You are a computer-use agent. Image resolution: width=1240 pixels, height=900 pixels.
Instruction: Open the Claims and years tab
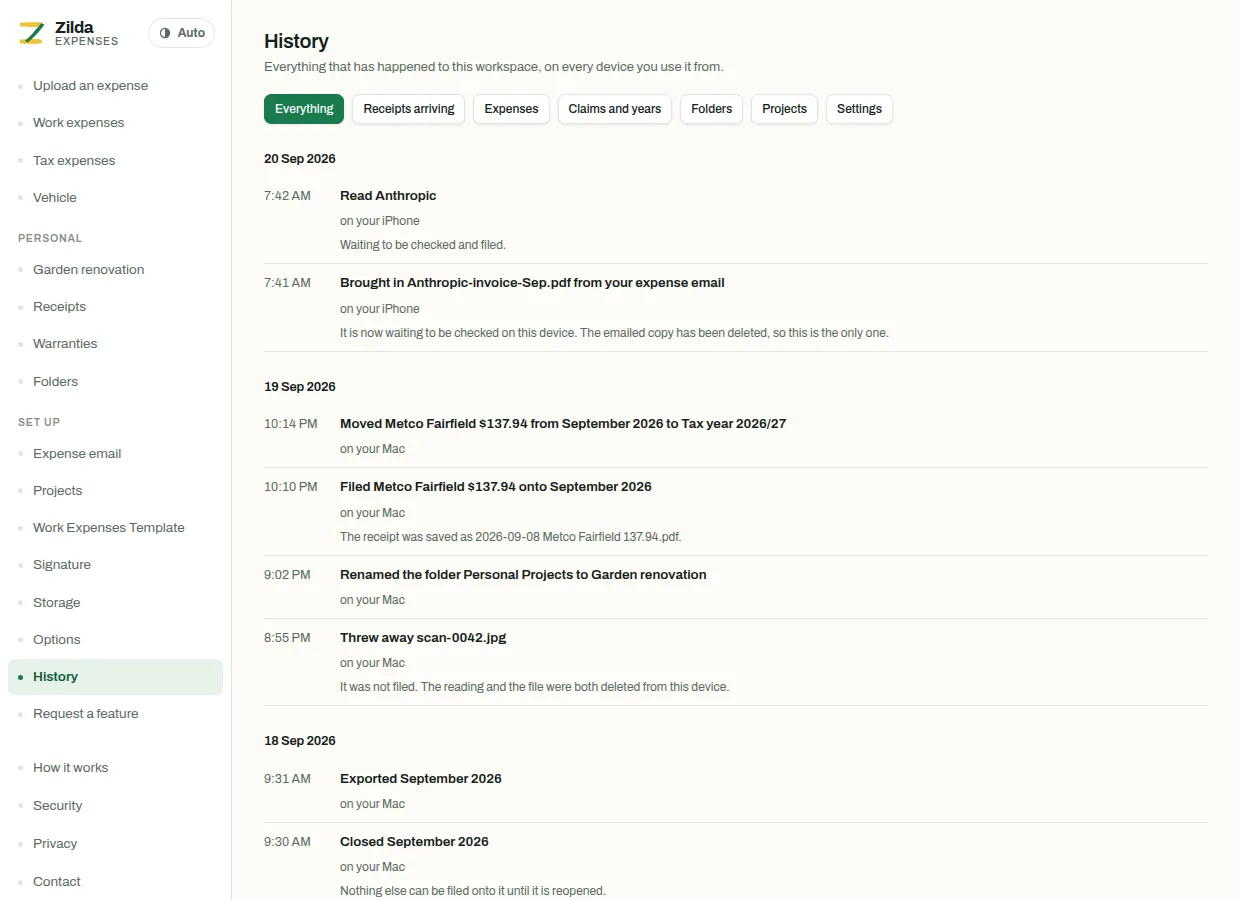[x=615, y=109]
